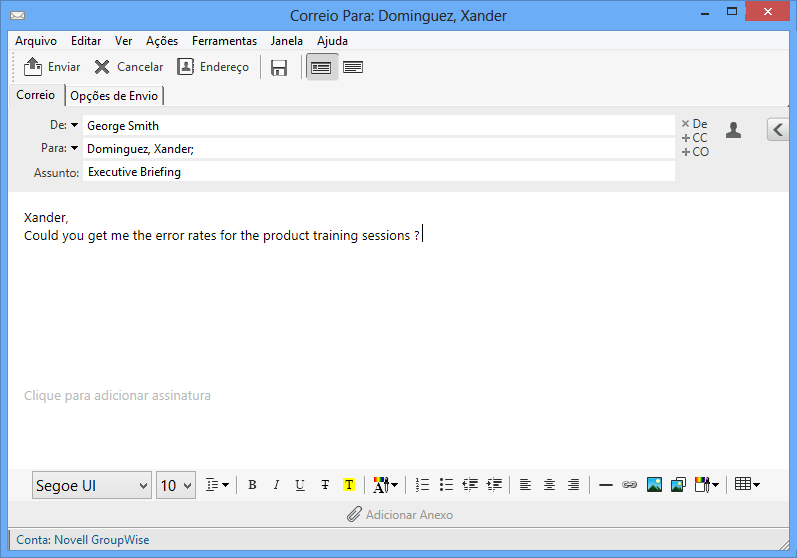
Task: Open the background color dropdown
Action: [x=707, y=485]
